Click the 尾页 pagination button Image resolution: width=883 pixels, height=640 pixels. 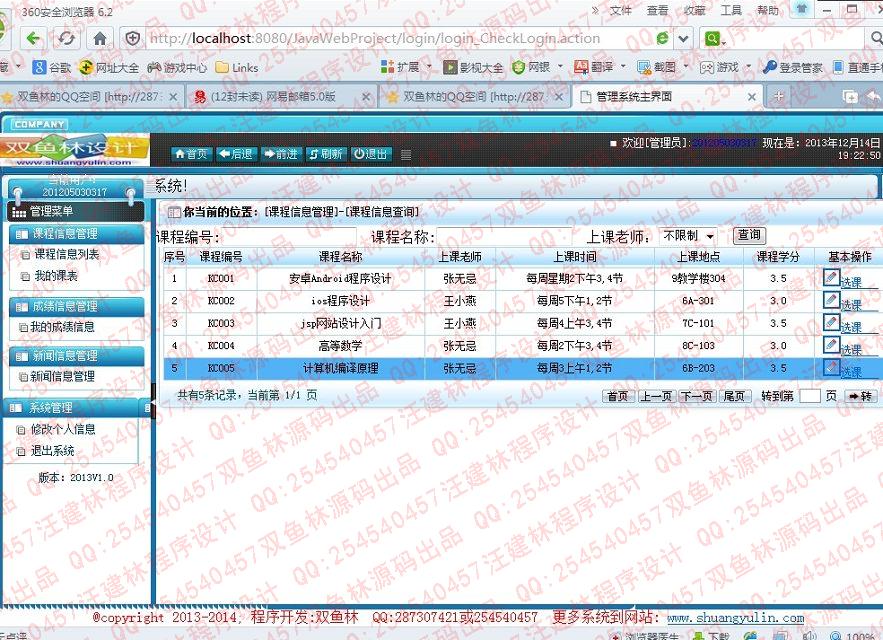pos(734,396)
